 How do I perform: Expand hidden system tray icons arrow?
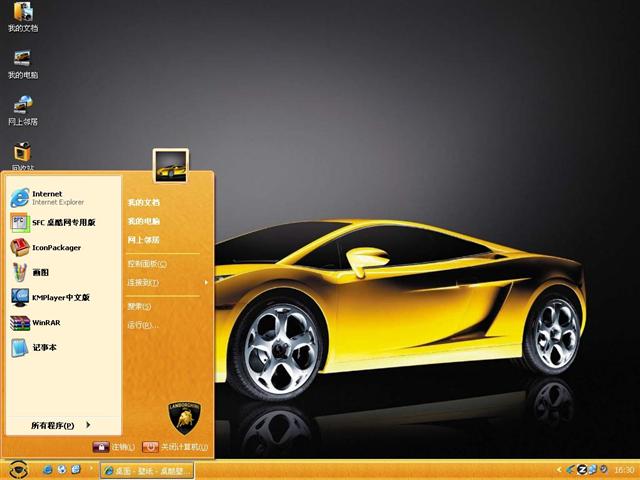[559, 470]
